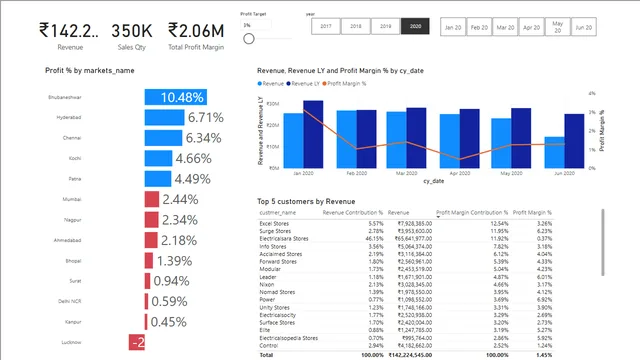Select the 2018 year slicer button

pos(356,26)
